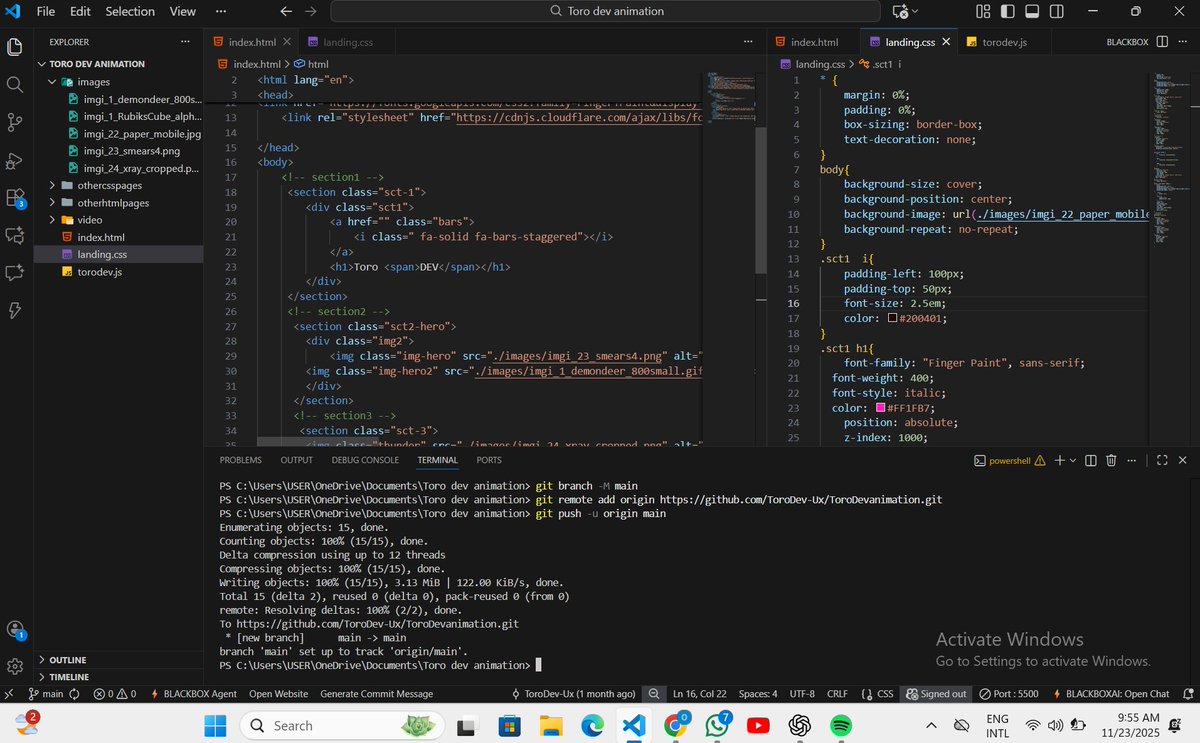Open the terminal profile dropdown chevron

point(1072,459)
